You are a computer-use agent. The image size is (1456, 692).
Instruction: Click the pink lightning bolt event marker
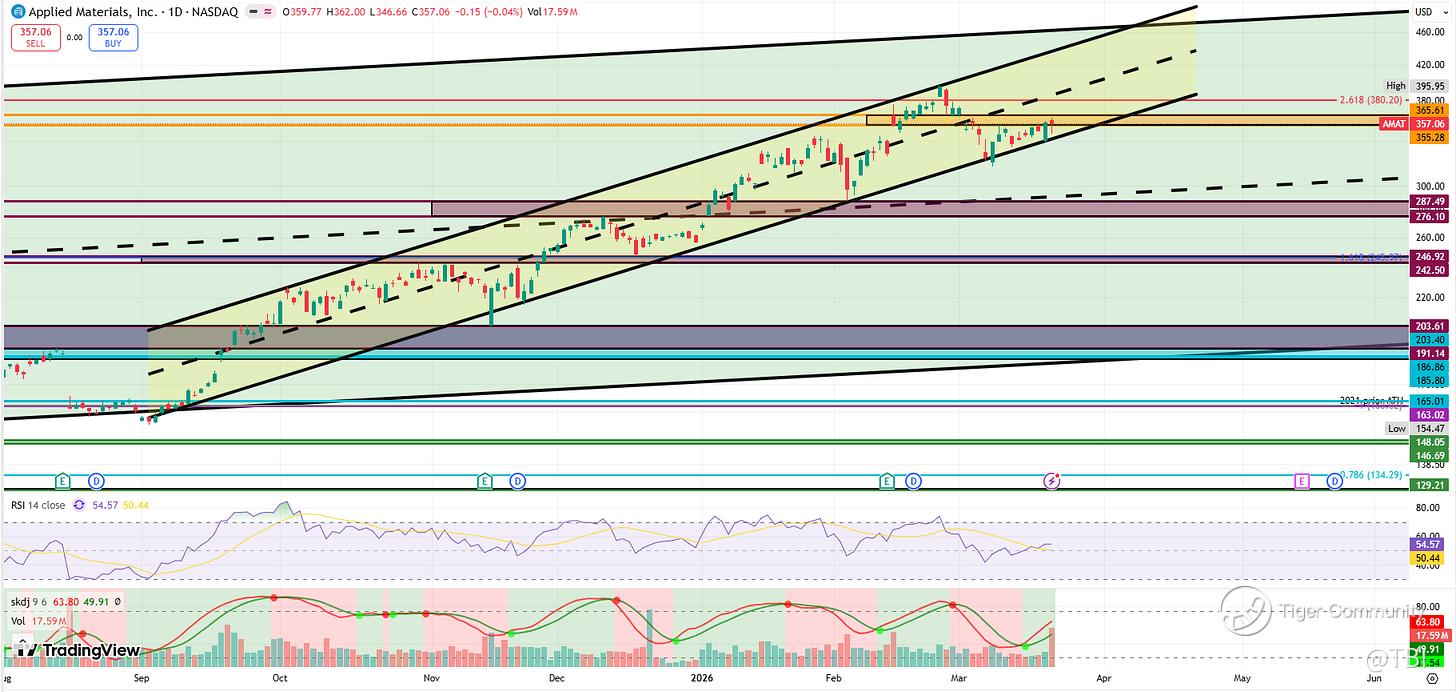point(1052,481)
